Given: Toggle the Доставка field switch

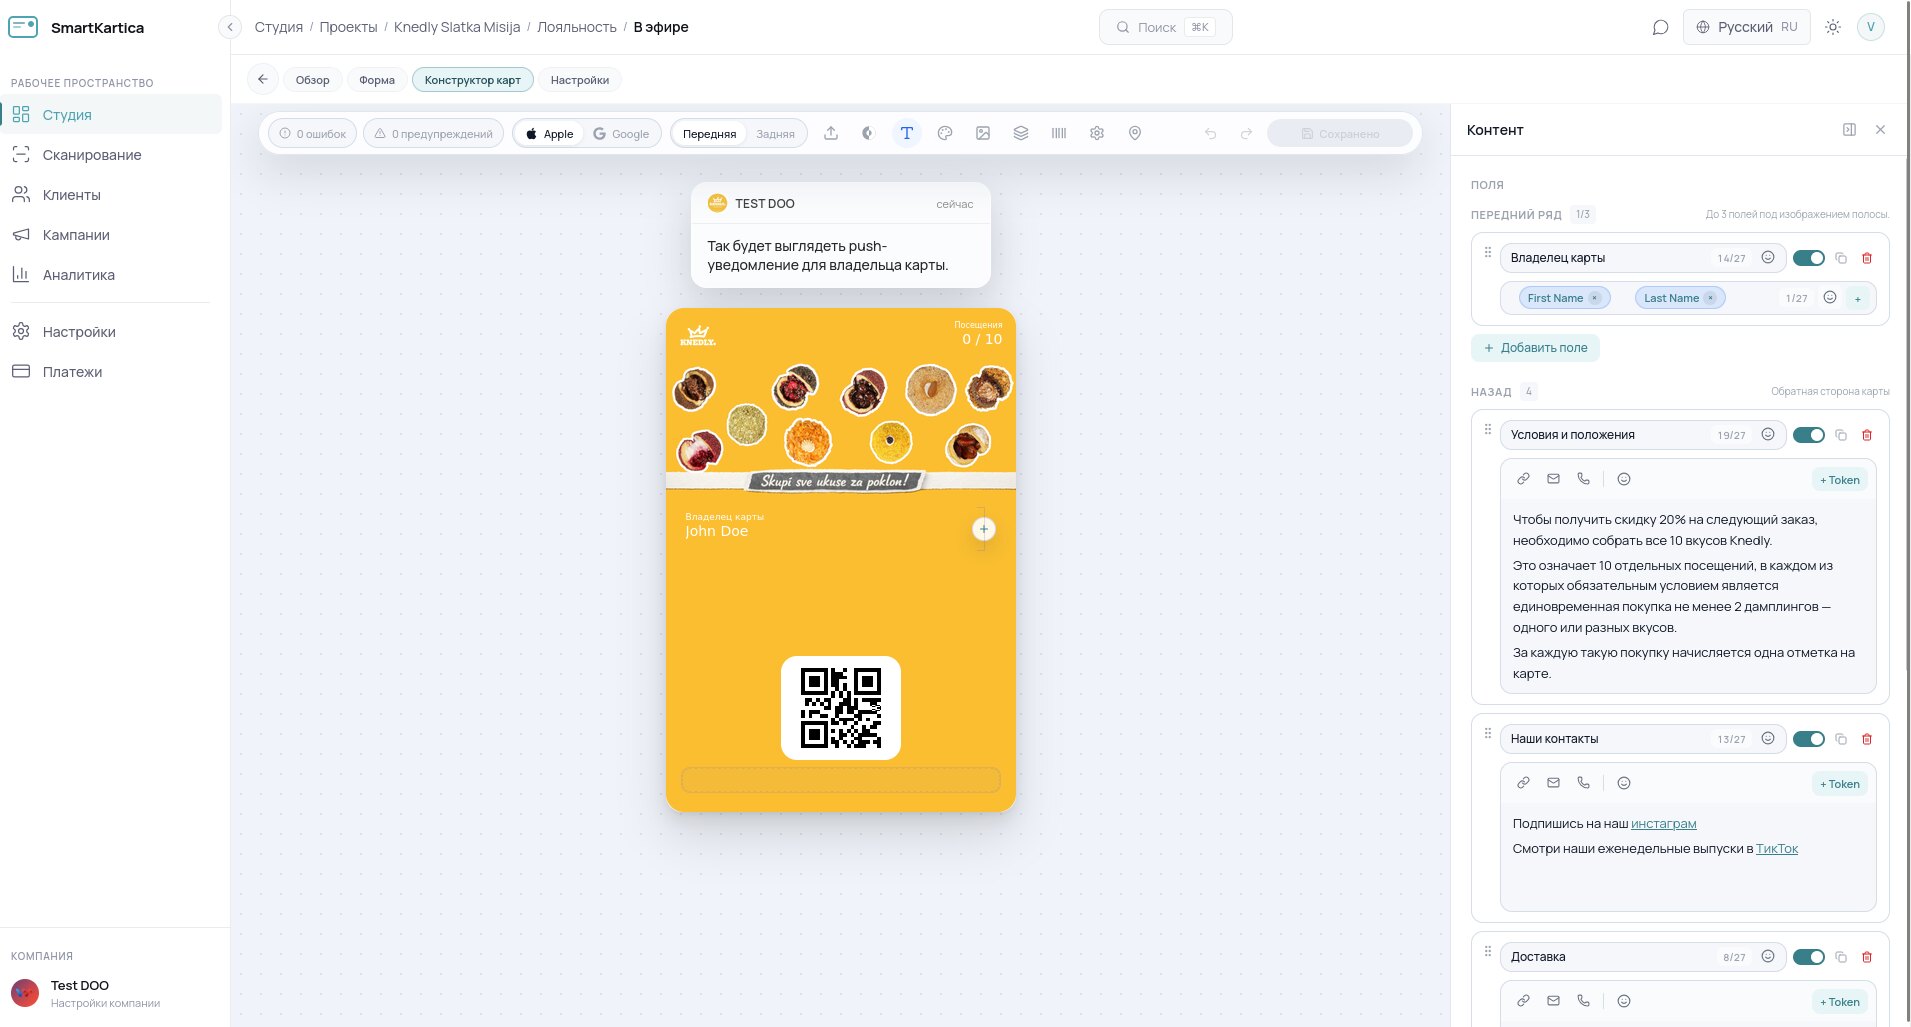Looking at the screenshot, I should pos(1809,957).
